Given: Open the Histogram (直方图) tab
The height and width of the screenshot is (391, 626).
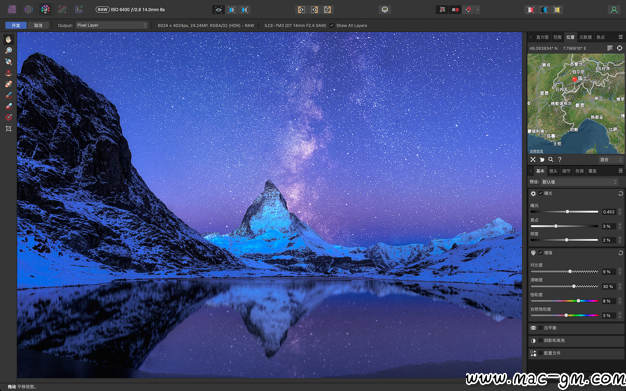Looking at the screenshot, I should pos(542,37).
